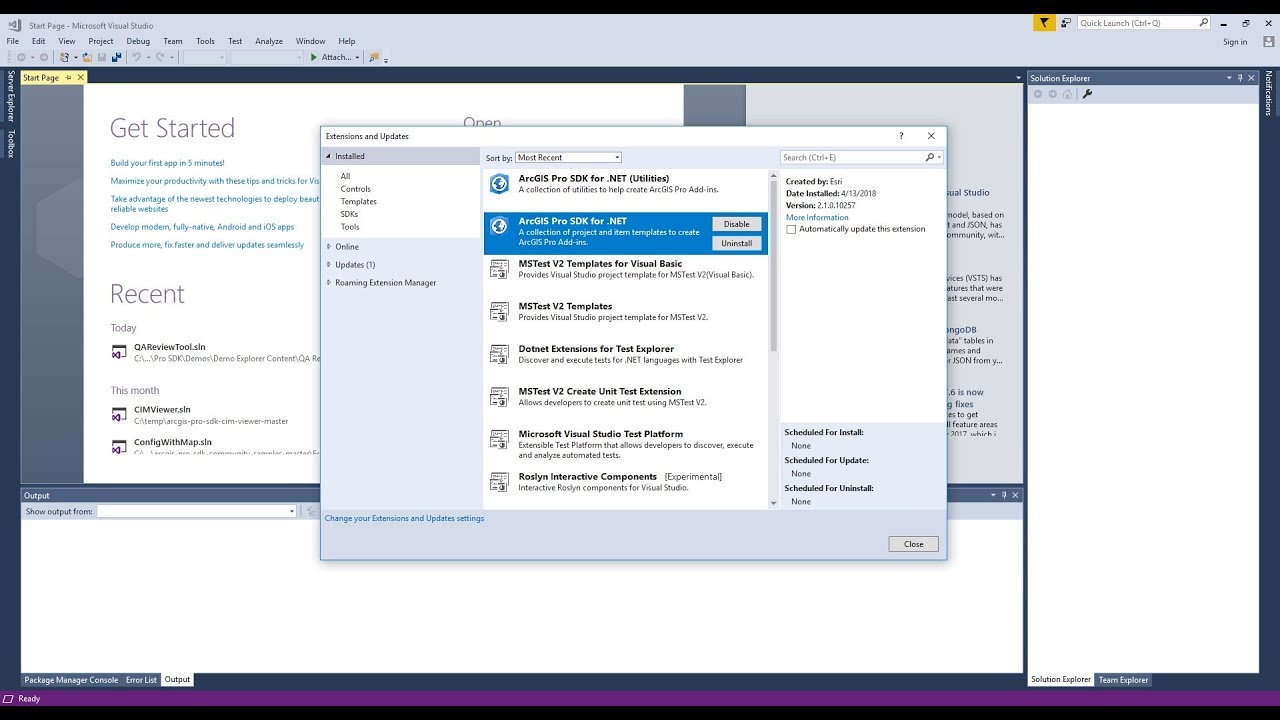The width and height of the screenshot is (1280, 720).
Task: Open the Tools menu
Action: (205, 41)
